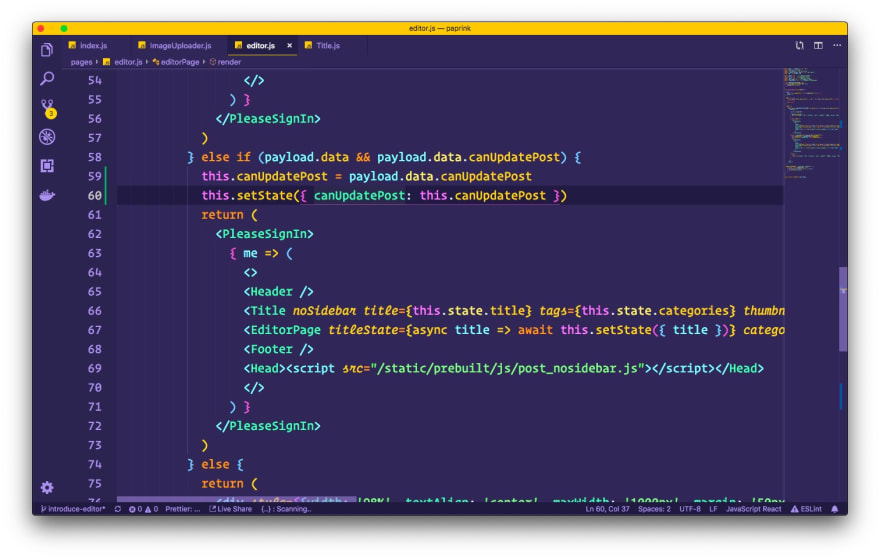The image size is (880, 558).
Task: Place cursor on setState in line 60
Action: click(264, 195)
